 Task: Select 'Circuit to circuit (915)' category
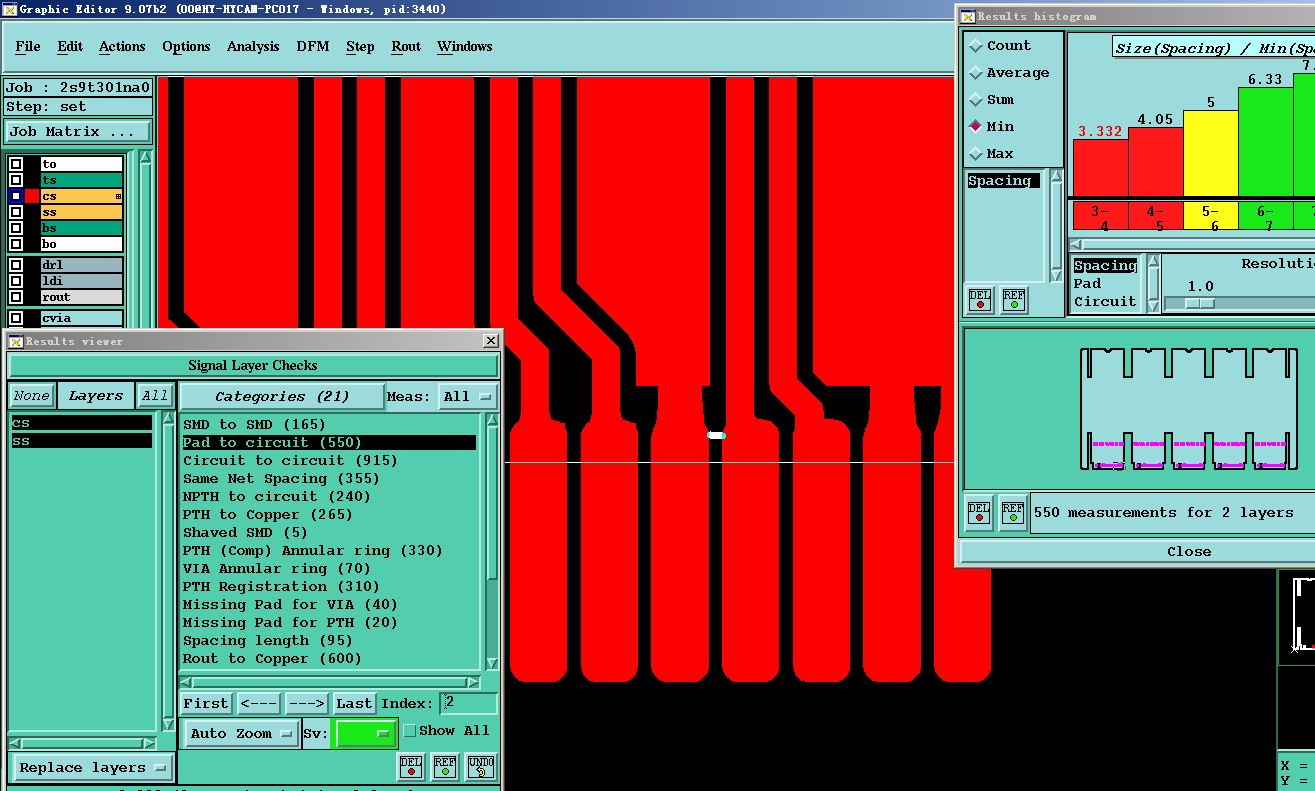[x=290, y=460]
